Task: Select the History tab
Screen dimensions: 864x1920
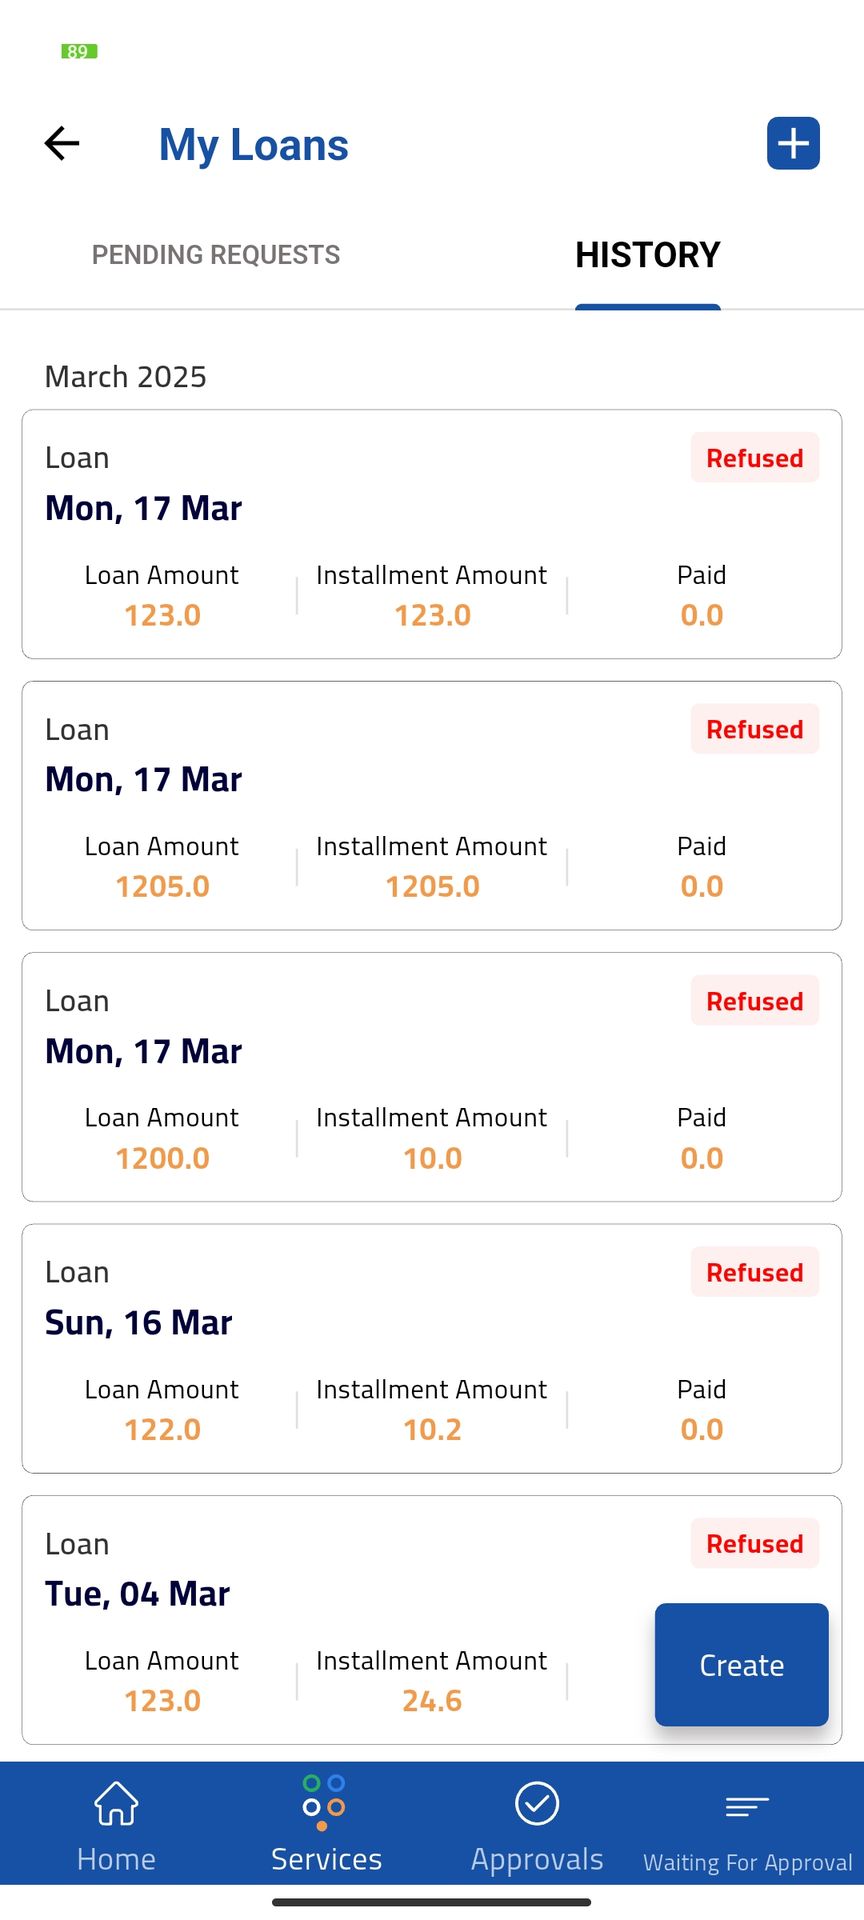Action: pos(647,255)
